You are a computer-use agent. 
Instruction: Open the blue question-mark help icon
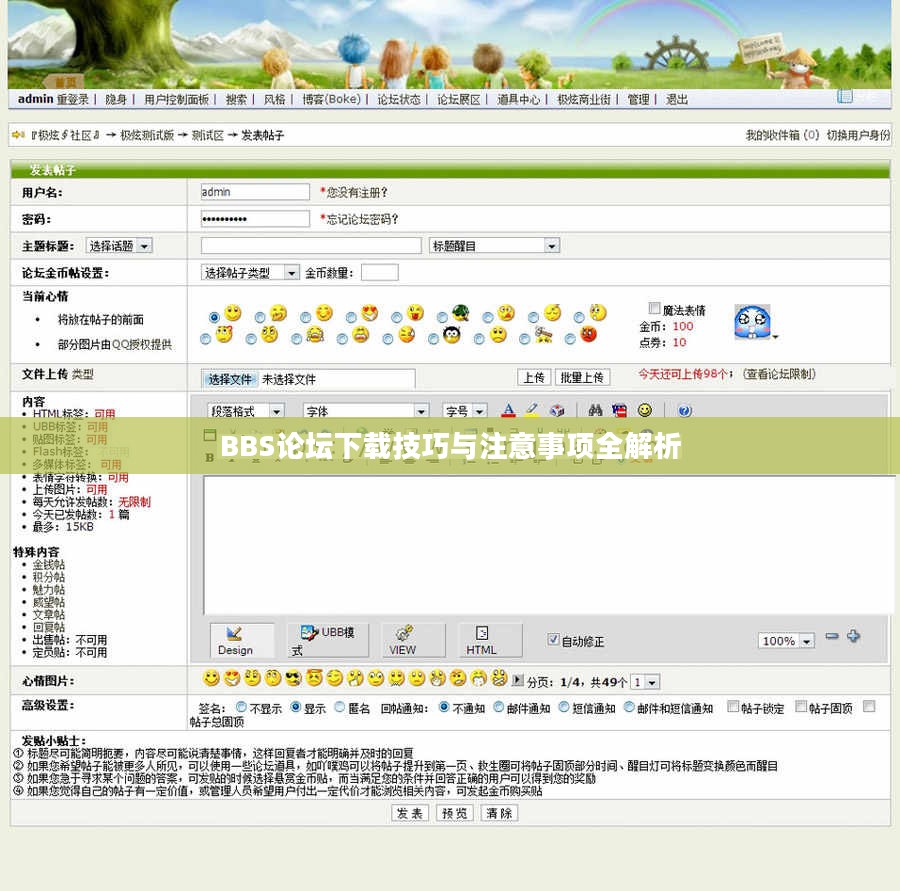point(684,410)
